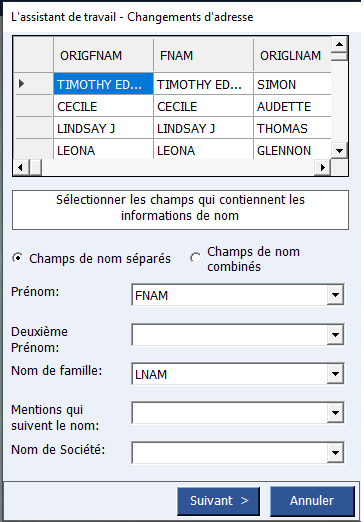Screen dimensions: 364x522
Task: Click the current row indicator arrow
Action: (21, 83)
